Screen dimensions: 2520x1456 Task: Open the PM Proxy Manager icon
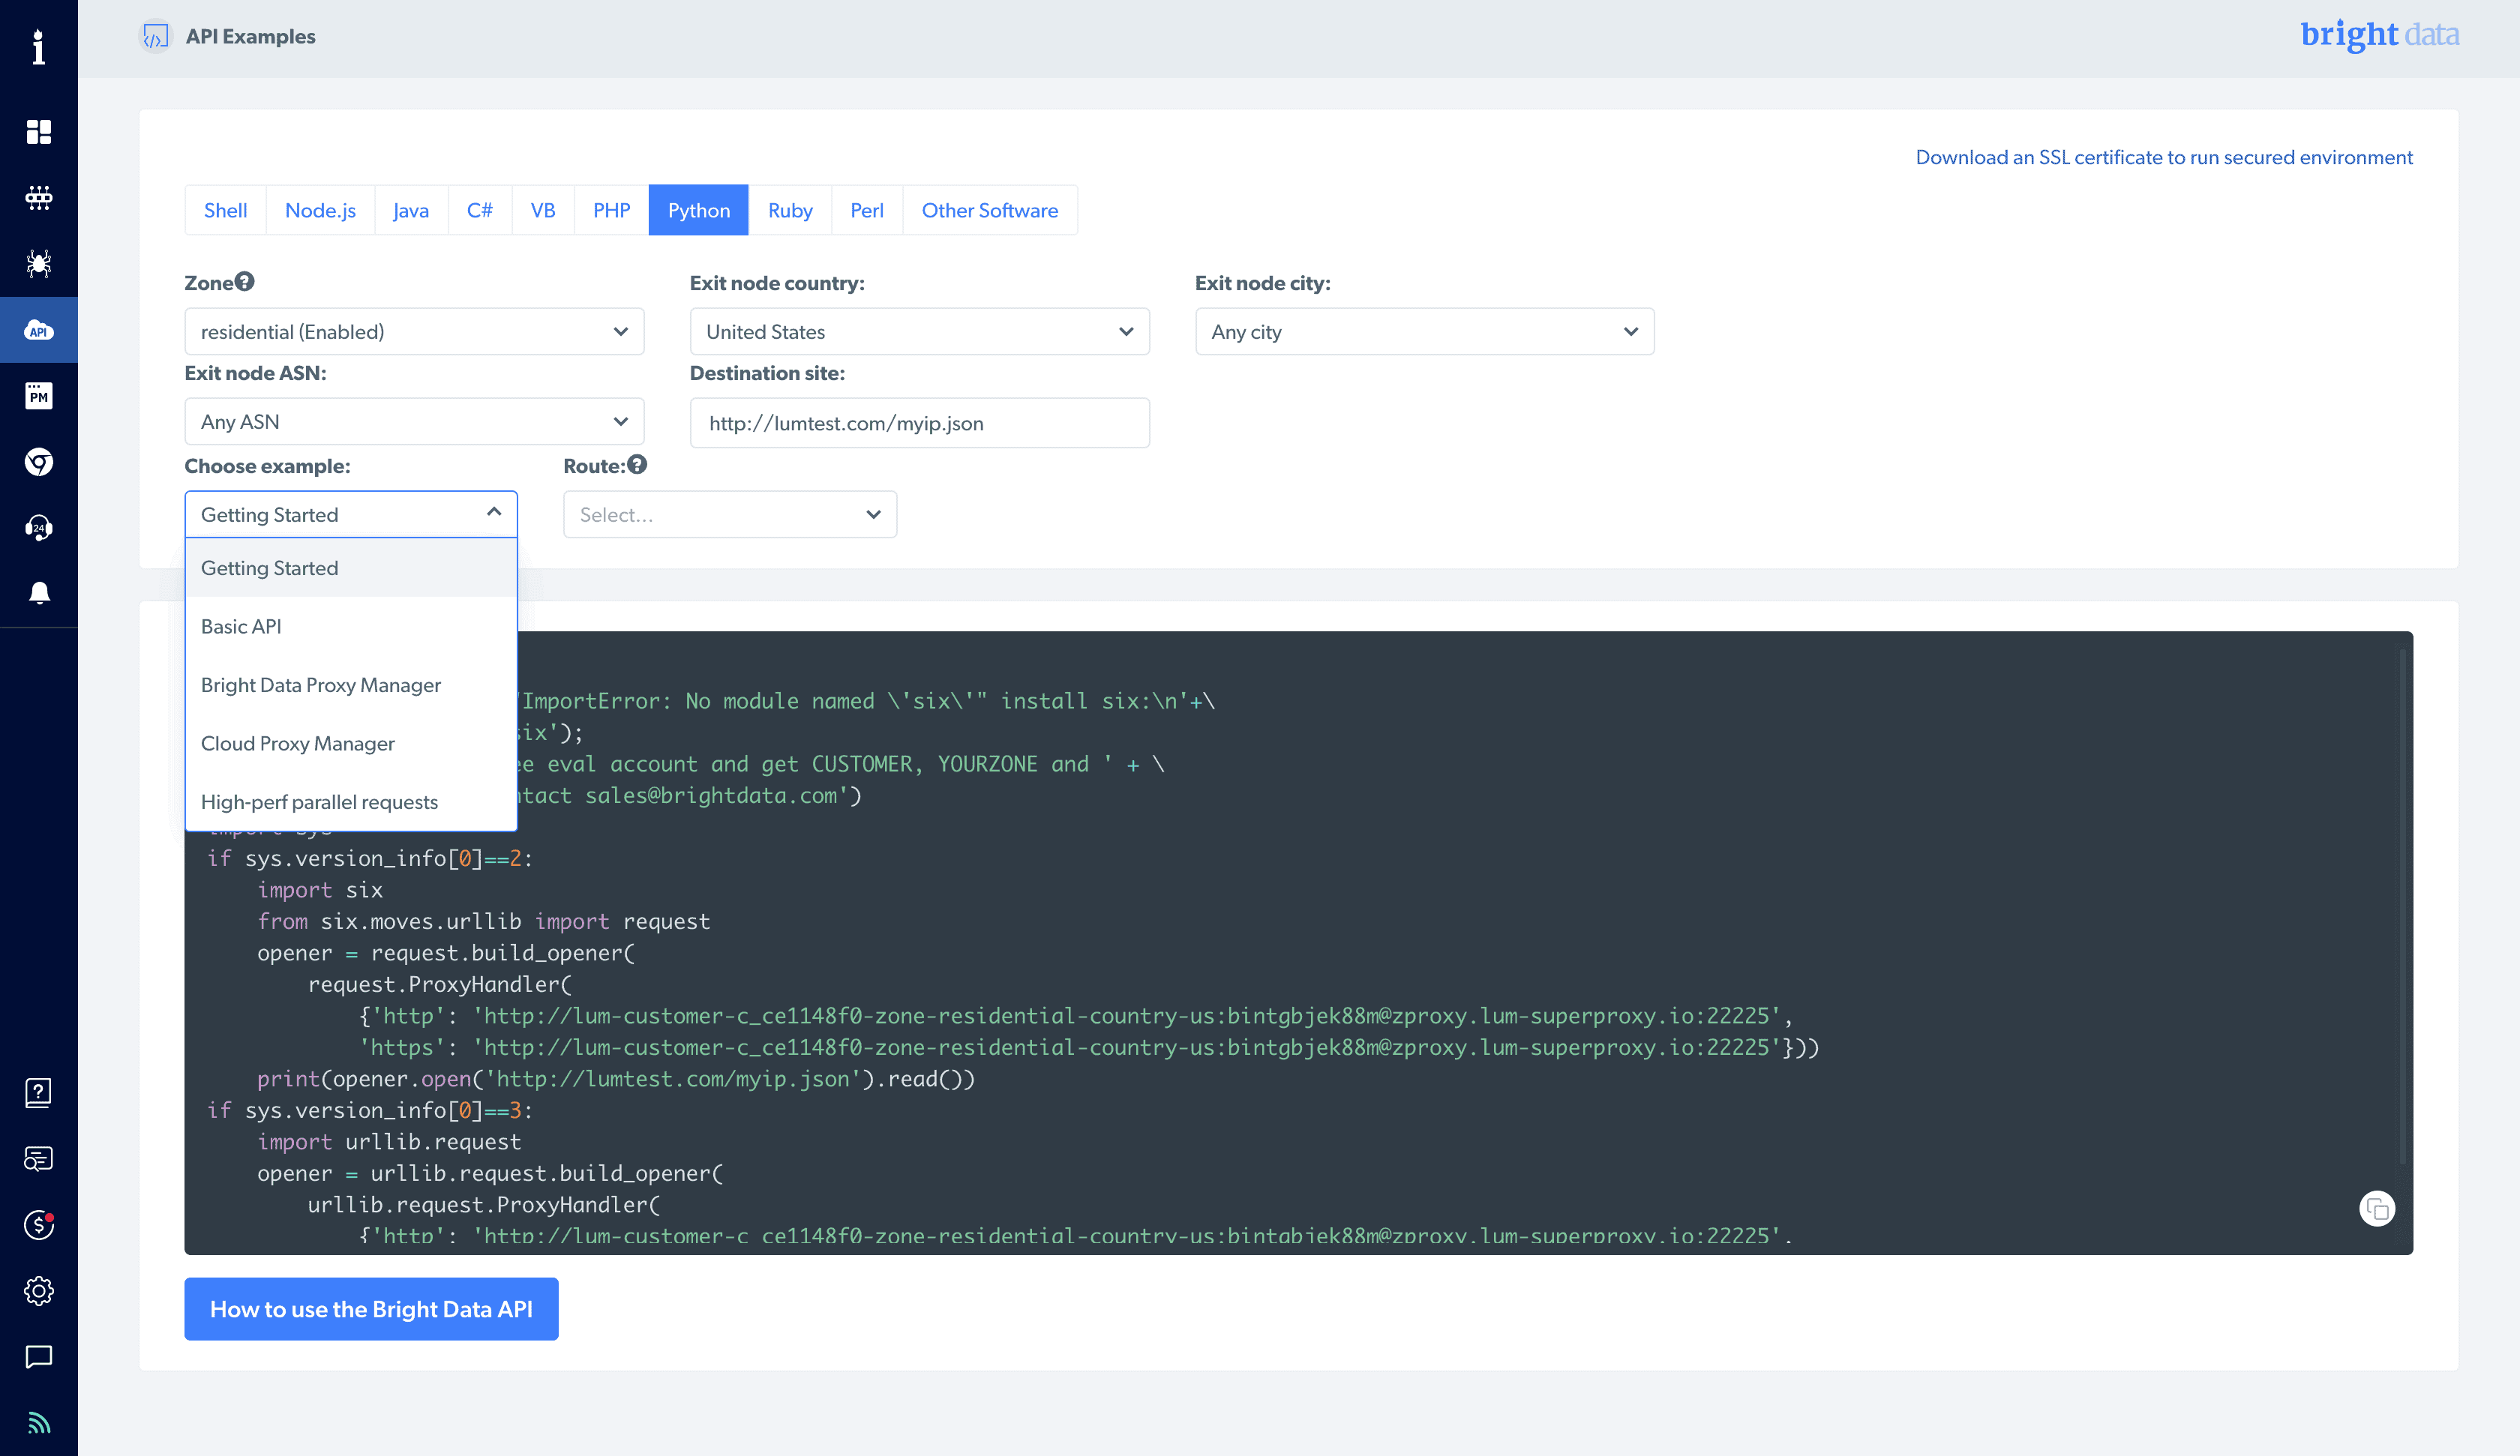click(x=38, y=396)
